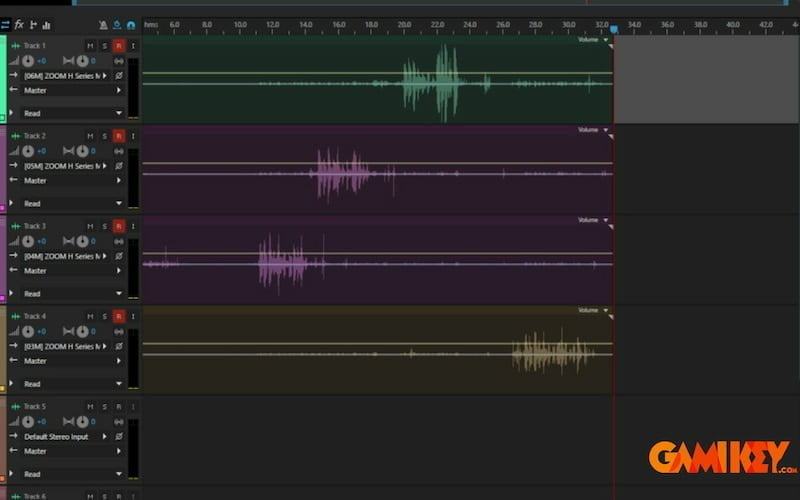Mute Track 1 with M button
The image size is (800, 500).
tap(90, 46)
